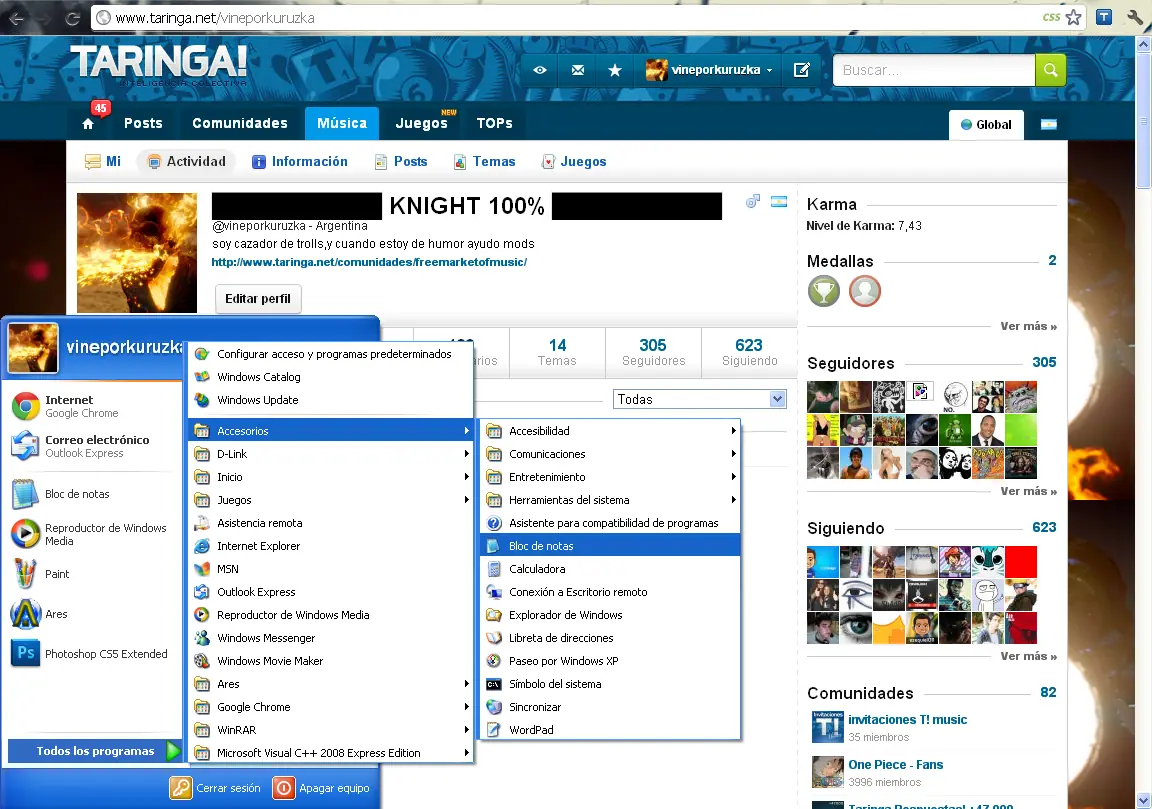This screenshot has width=1152, height=809.
Task: Select the Música navigation tab
Action: point(342,123)
